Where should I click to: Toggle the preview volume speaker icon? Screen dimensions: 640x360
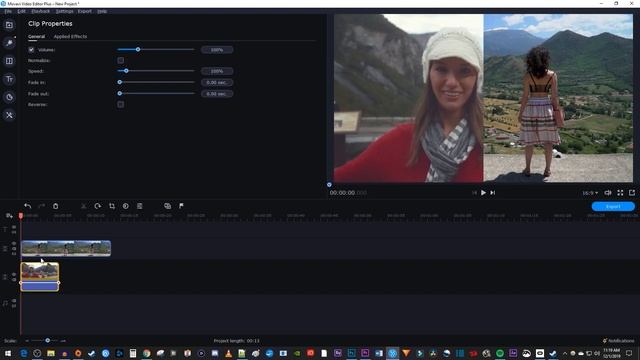click(x=608, y=193)
